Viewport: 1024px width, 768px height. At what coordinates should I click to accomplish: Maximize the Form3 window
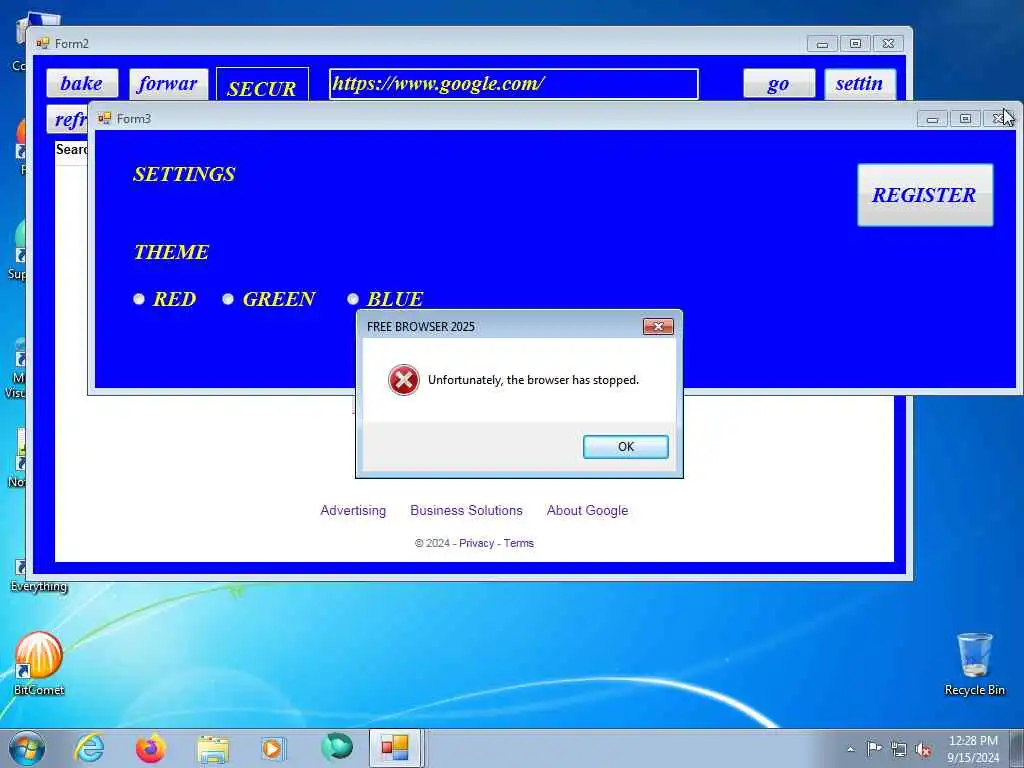point(965,119)
